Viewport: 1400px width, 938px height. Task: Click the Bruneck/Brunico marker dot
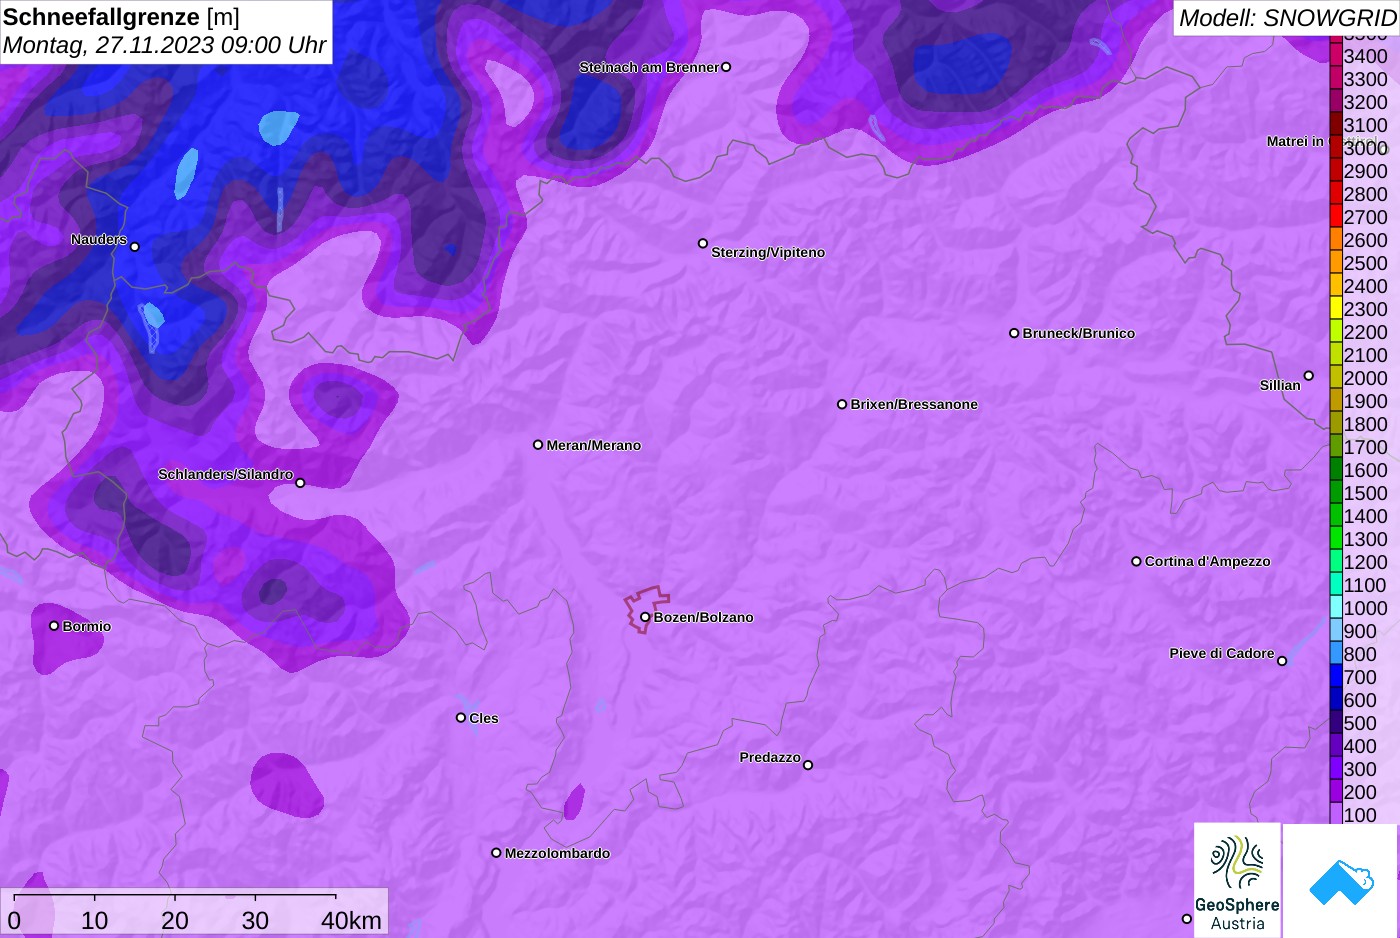(x=1014, y=333)
